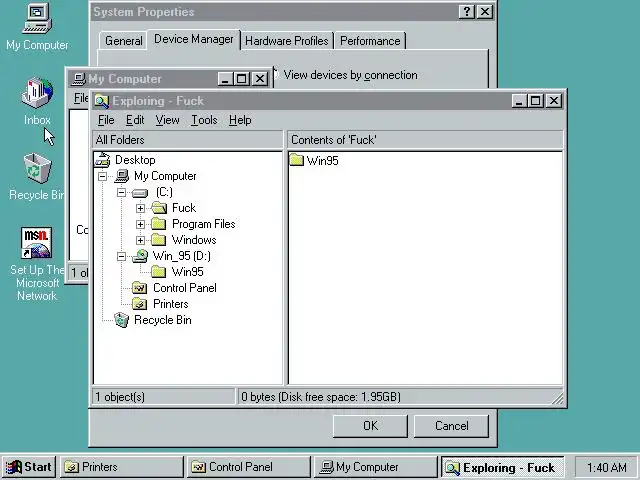Click '1 object(s)' status bar text
Viewport: 640px width, 480px height.
tap(120, 397)
